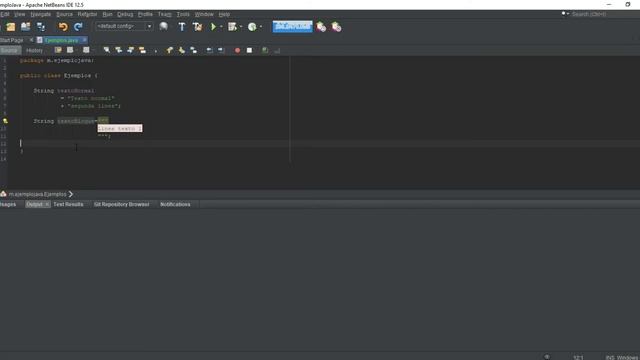
Task: Open the Test Results tab
Action: (x=69, y=204)
